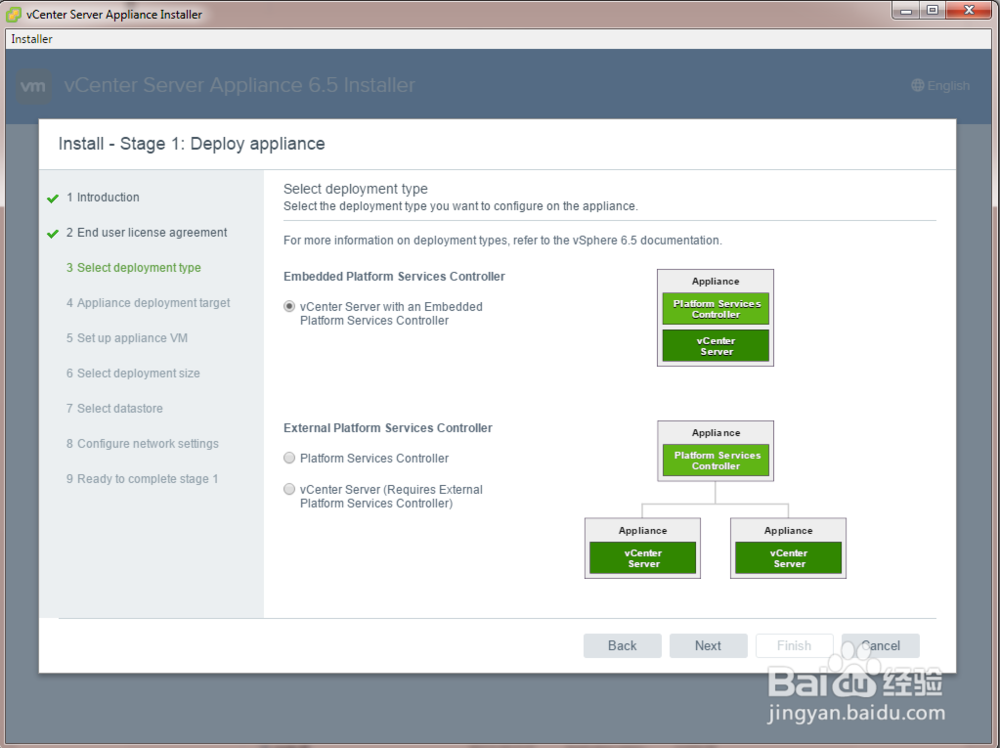This screenshot has width=1000, height=748.
Task: Open step 4 Appliance deployment target
Action: coord(148,303)
